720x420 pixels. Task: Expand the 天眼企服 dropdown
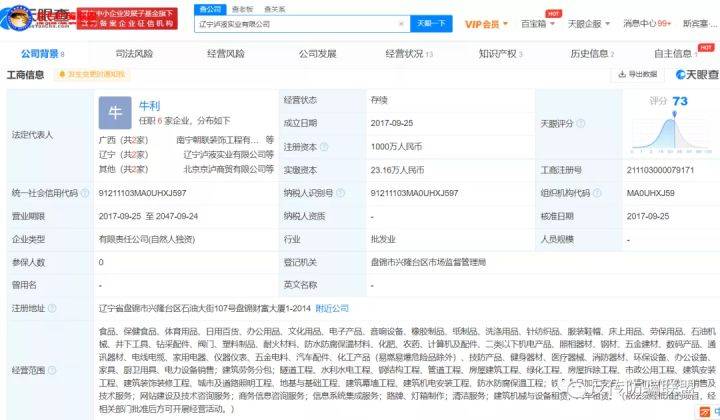pos(592,22)
